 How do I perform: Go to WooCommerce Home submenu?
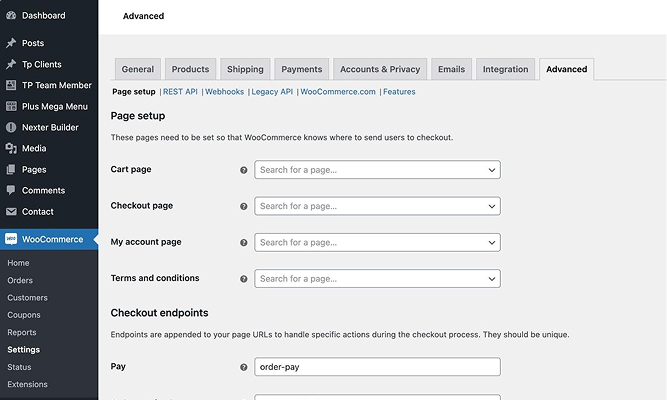tap(18, 263)
